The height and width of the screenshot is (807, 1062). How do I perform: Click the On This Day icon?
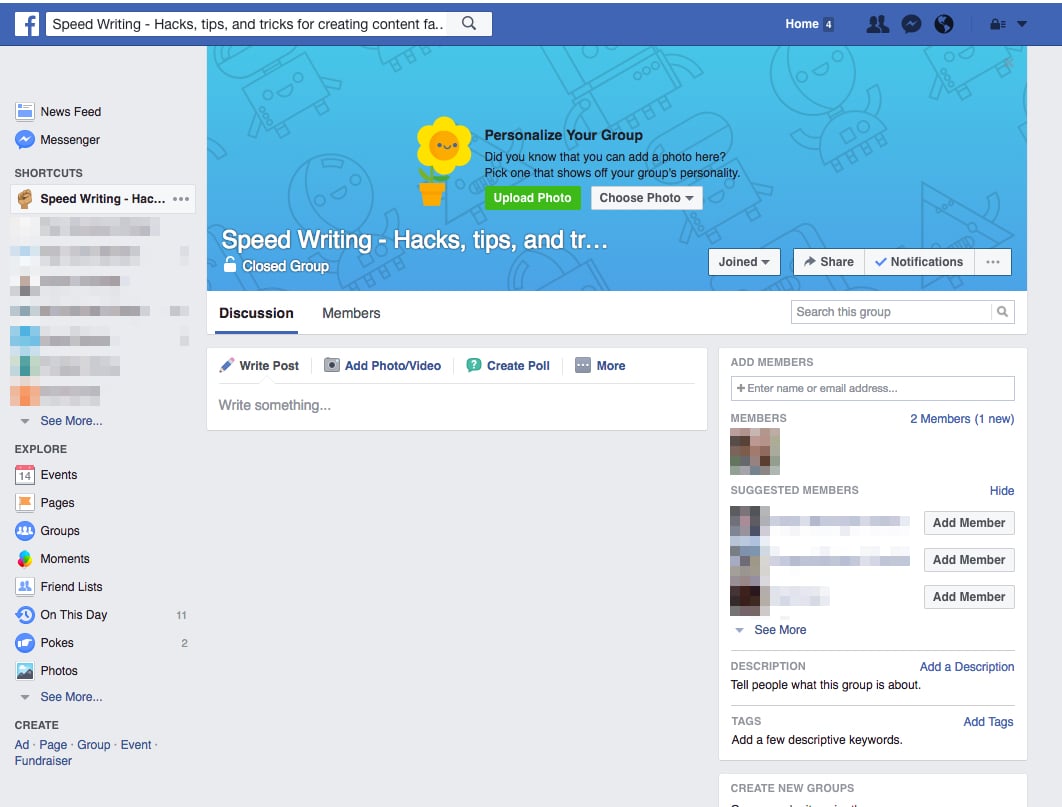(x=25, y=615)
